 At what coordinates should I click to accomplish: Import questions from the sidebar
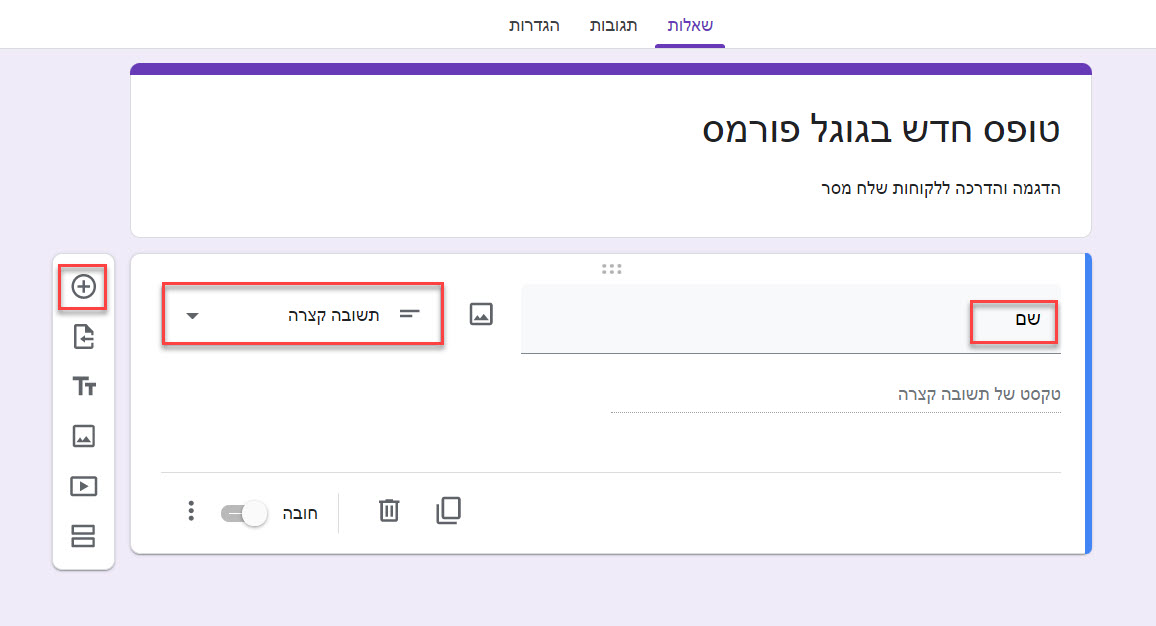tap(83, 337)
